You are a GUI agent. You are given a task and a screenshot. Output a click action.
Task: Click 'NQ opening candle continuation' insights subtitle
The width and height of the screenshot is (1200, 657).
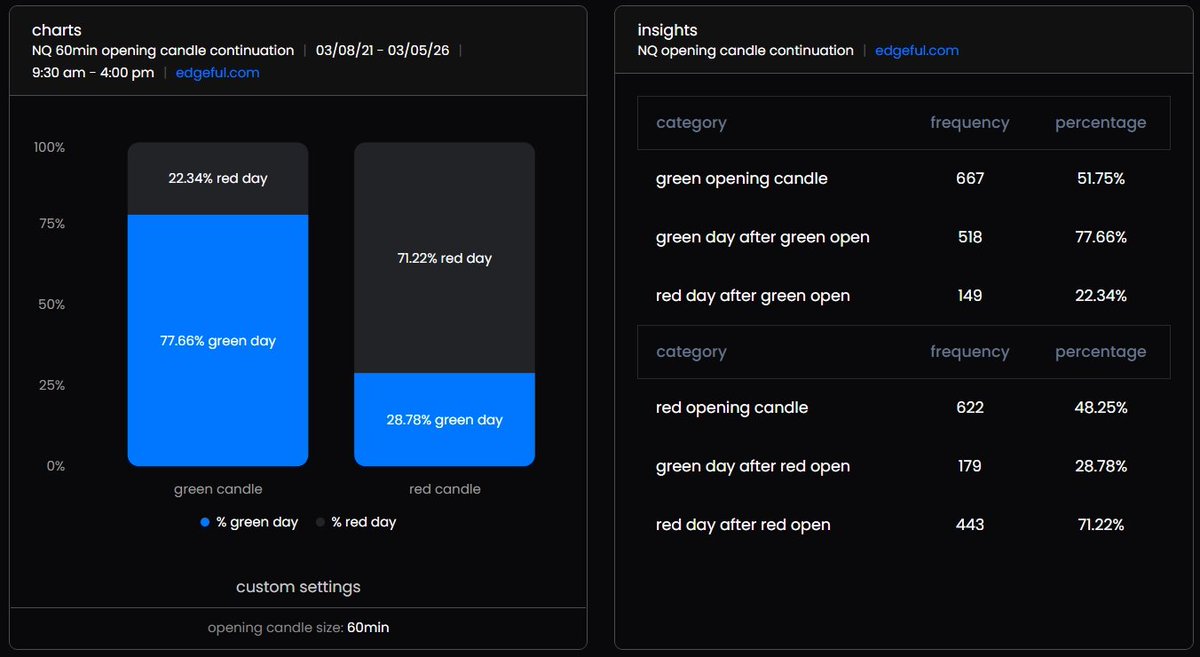(x=746, y=50)
